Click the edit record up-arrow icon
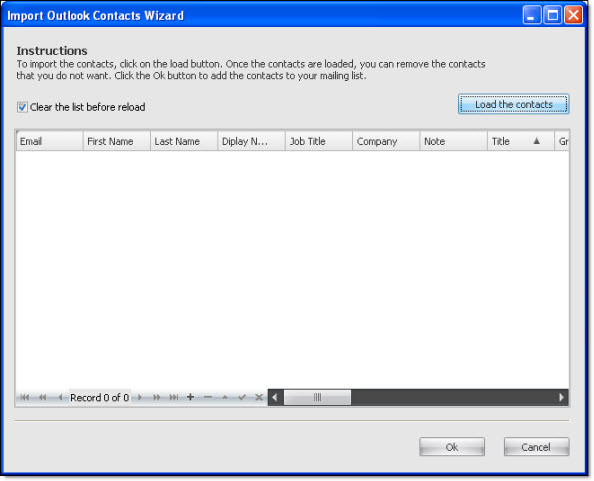The width and height of the screenshot is (594, 481). pyautogui.click(x=225, y=397)
